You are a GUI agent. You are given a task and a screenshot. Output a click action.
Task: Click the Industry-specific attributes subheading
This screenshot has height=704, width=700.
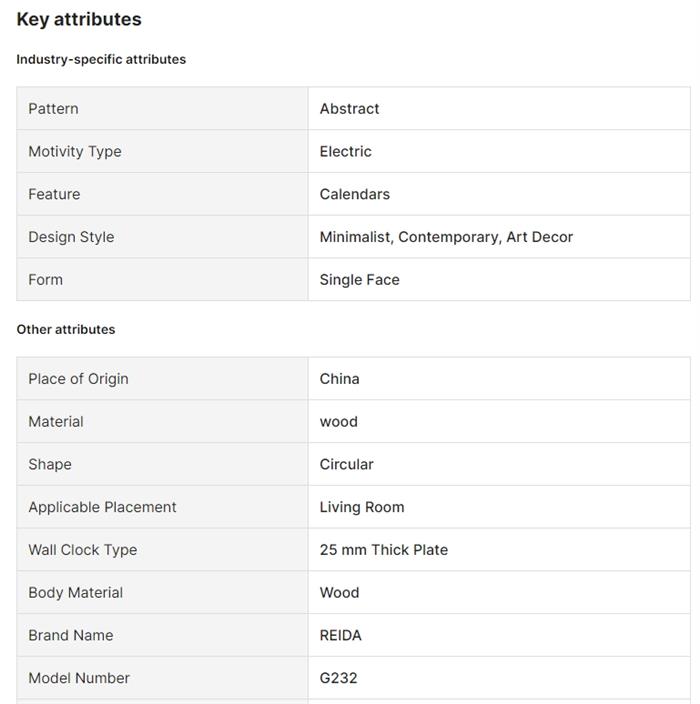pyautogui.click(x=101, y=59)
